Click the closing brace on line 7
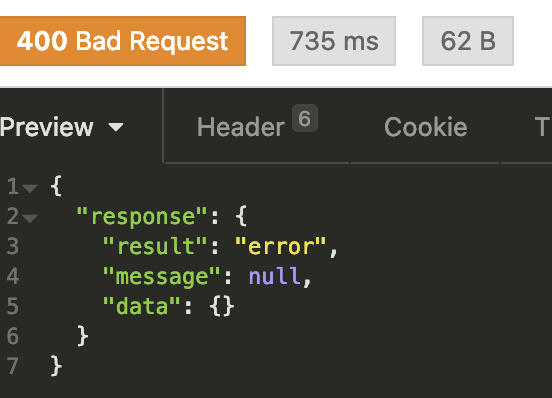Viewport: 552px width, 398px height. [x=56, y=366]
